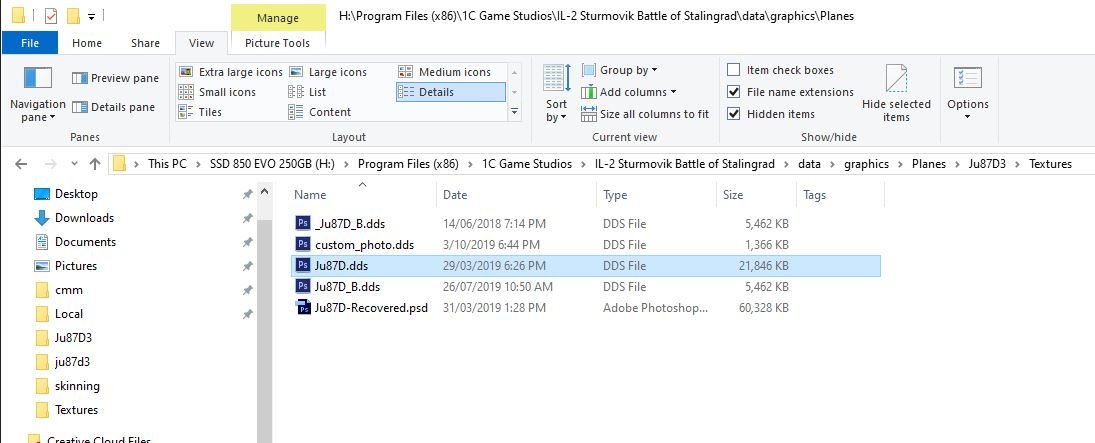Open Desktop in quick access
Viewport: 1095px width, 443px height.
pyautogui.click(x=76, y=194)
